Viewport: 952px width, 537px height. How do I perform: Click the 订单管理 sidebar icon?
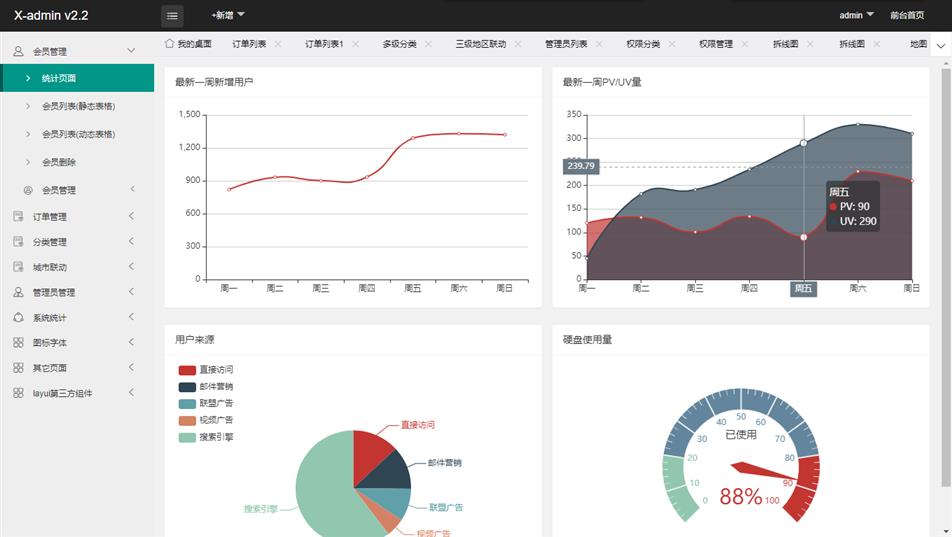click(18, 216)
